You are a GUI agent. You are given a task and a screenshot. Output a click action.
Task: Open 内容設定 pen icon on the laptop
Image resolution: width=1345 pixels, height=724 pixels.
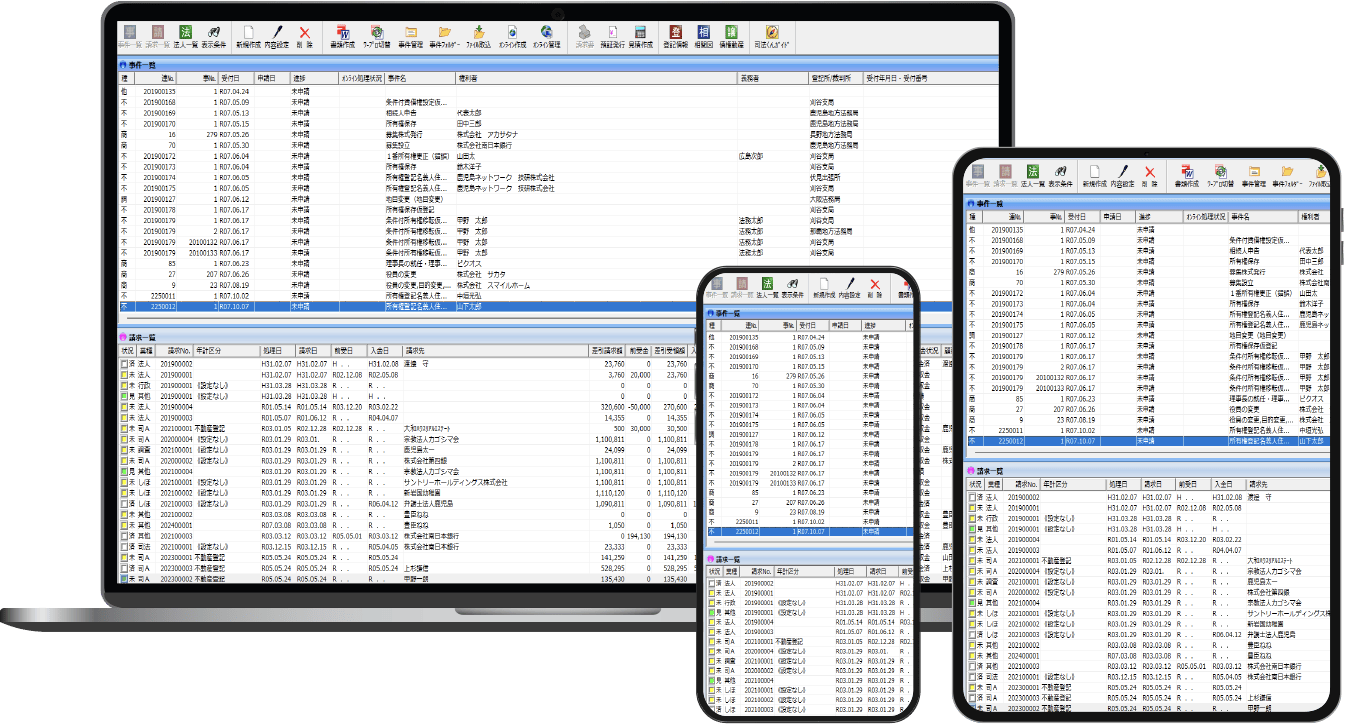(x=277, y=37)
